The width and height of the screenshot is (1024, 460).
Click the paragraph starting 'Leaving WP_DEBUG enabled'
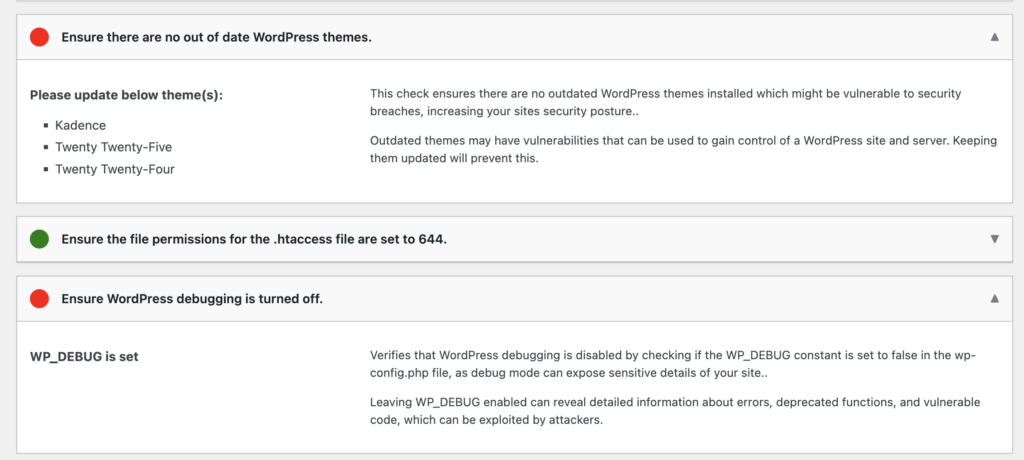pyautogui.click(x=674, y=411)
